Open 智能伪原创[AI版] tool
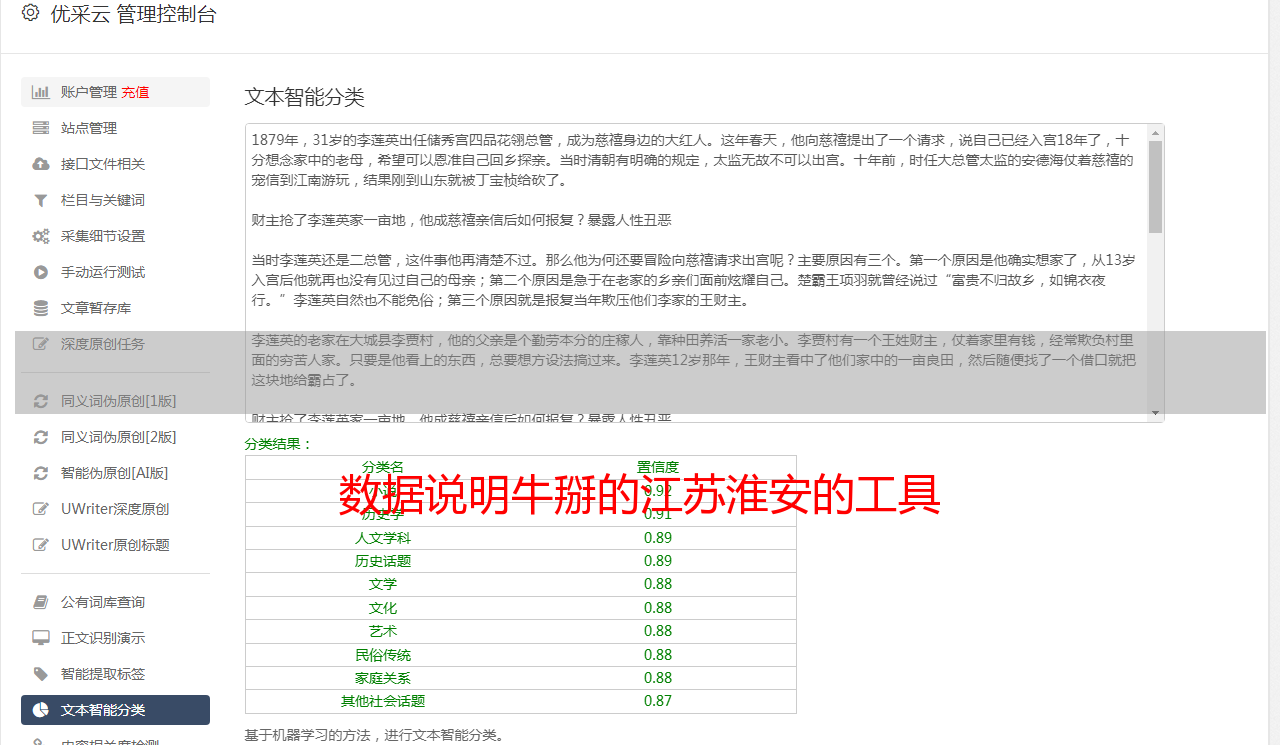The image size is (1280, 745). (x=115, y=473)
